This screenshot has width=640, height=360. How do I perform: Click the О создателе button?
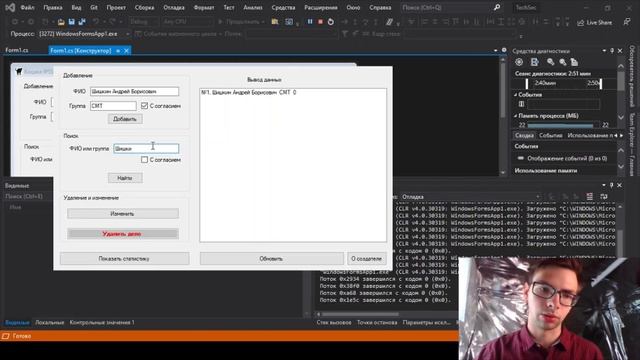coord(367,258)
